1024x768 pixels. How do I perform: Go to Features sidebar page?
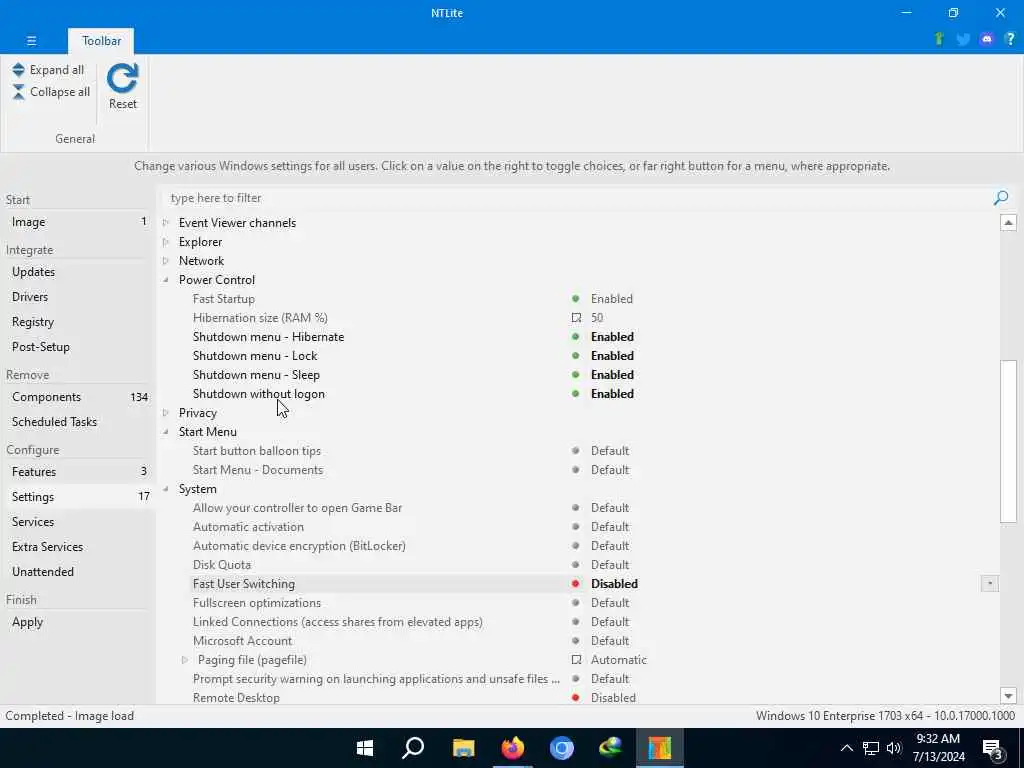77,472
